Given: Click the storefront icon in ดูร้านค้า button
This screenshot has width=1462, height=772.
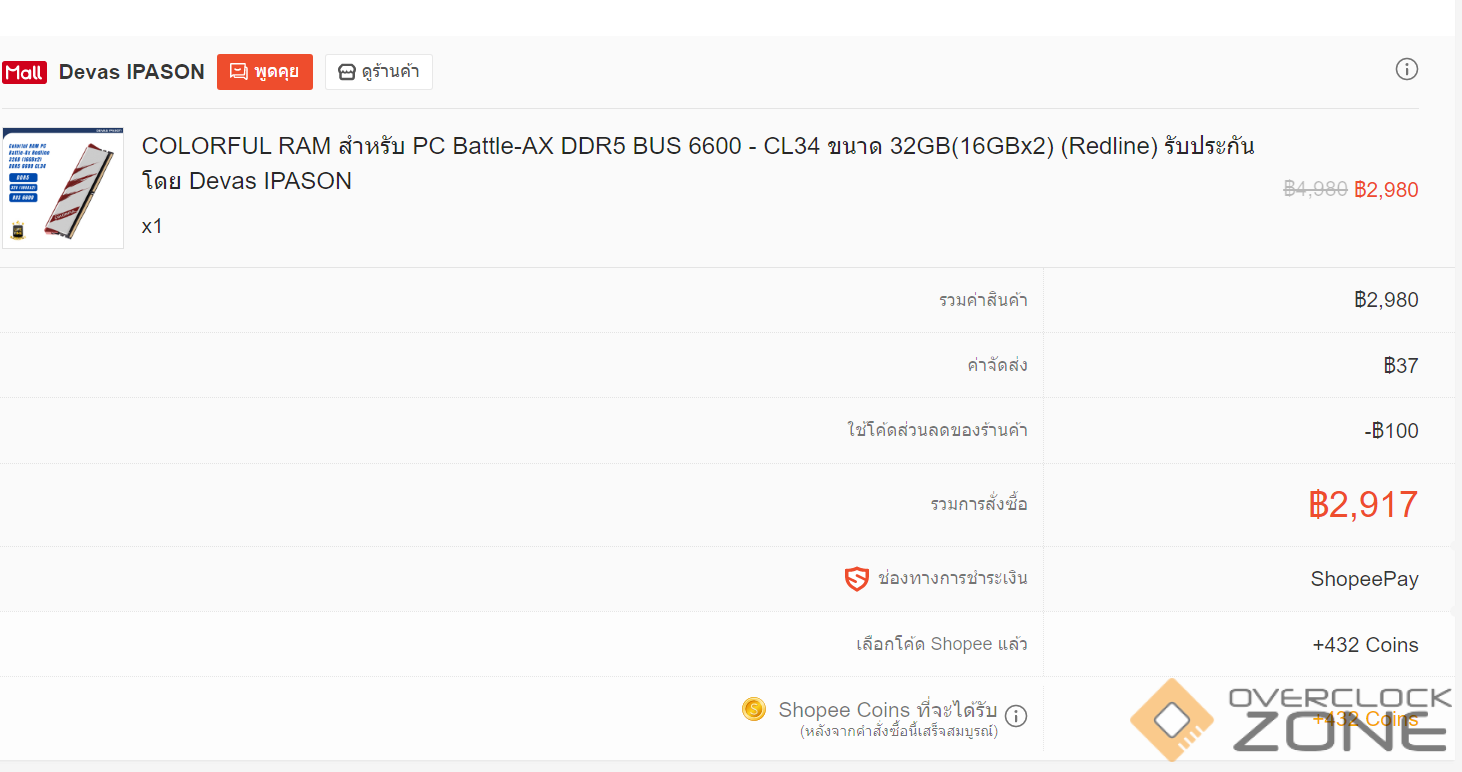Looking at the screenshot, I should [347, 72].
